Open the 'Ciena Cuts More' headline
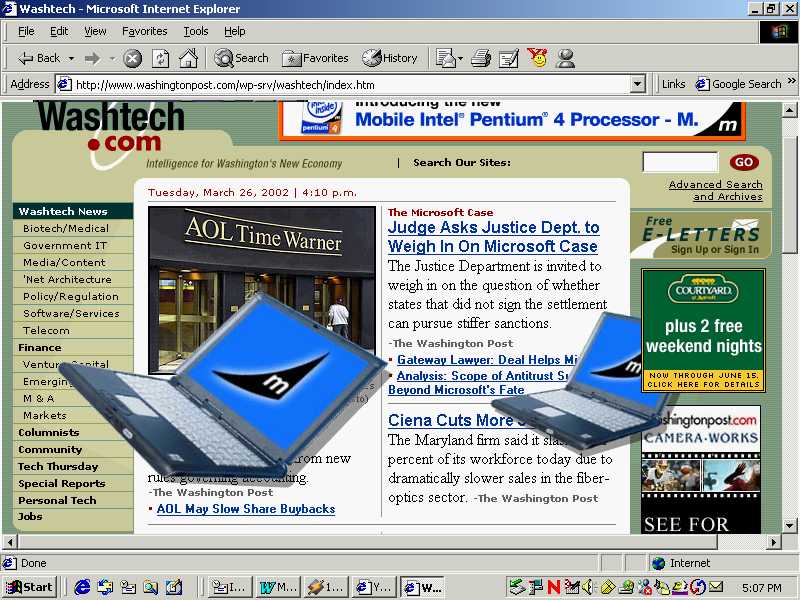 click(x=451, y=420)
